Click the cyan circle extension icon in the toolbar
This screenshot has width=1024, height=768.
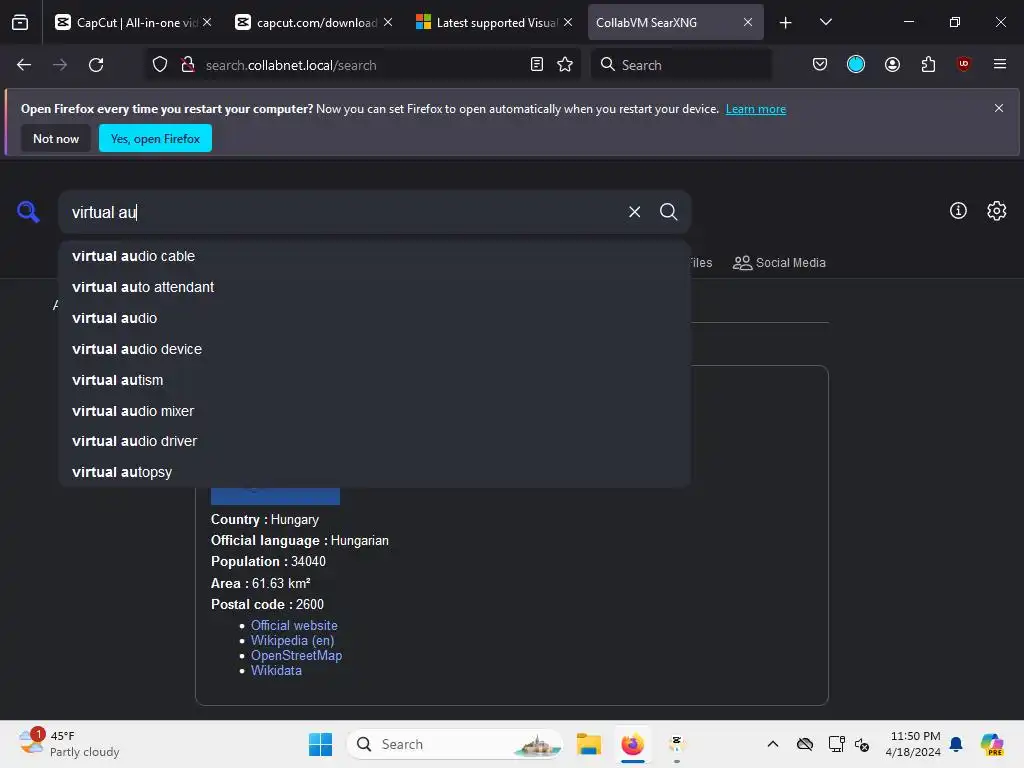click(856, 64)
